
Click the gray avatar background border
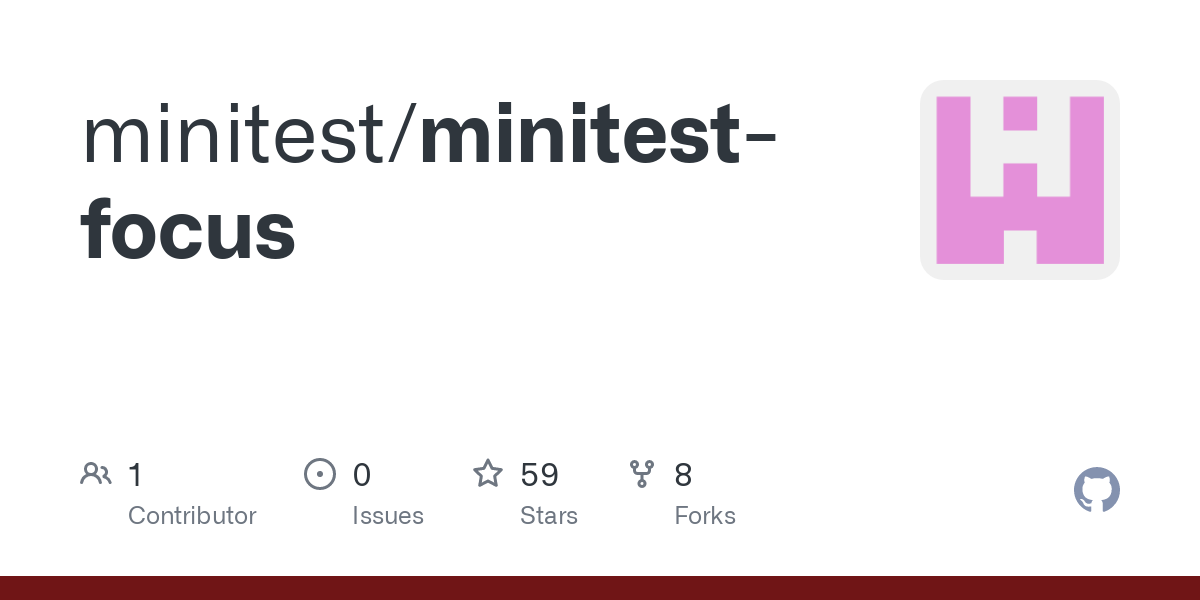point(927,180)
